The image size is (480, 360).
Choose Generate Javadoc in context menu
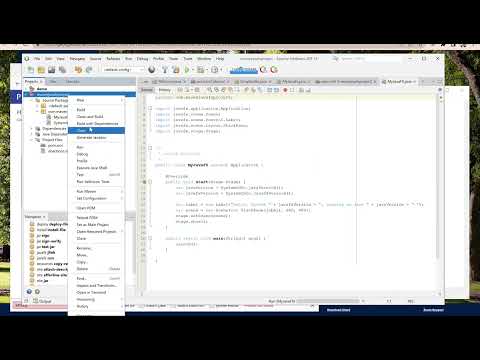(96, 137)
